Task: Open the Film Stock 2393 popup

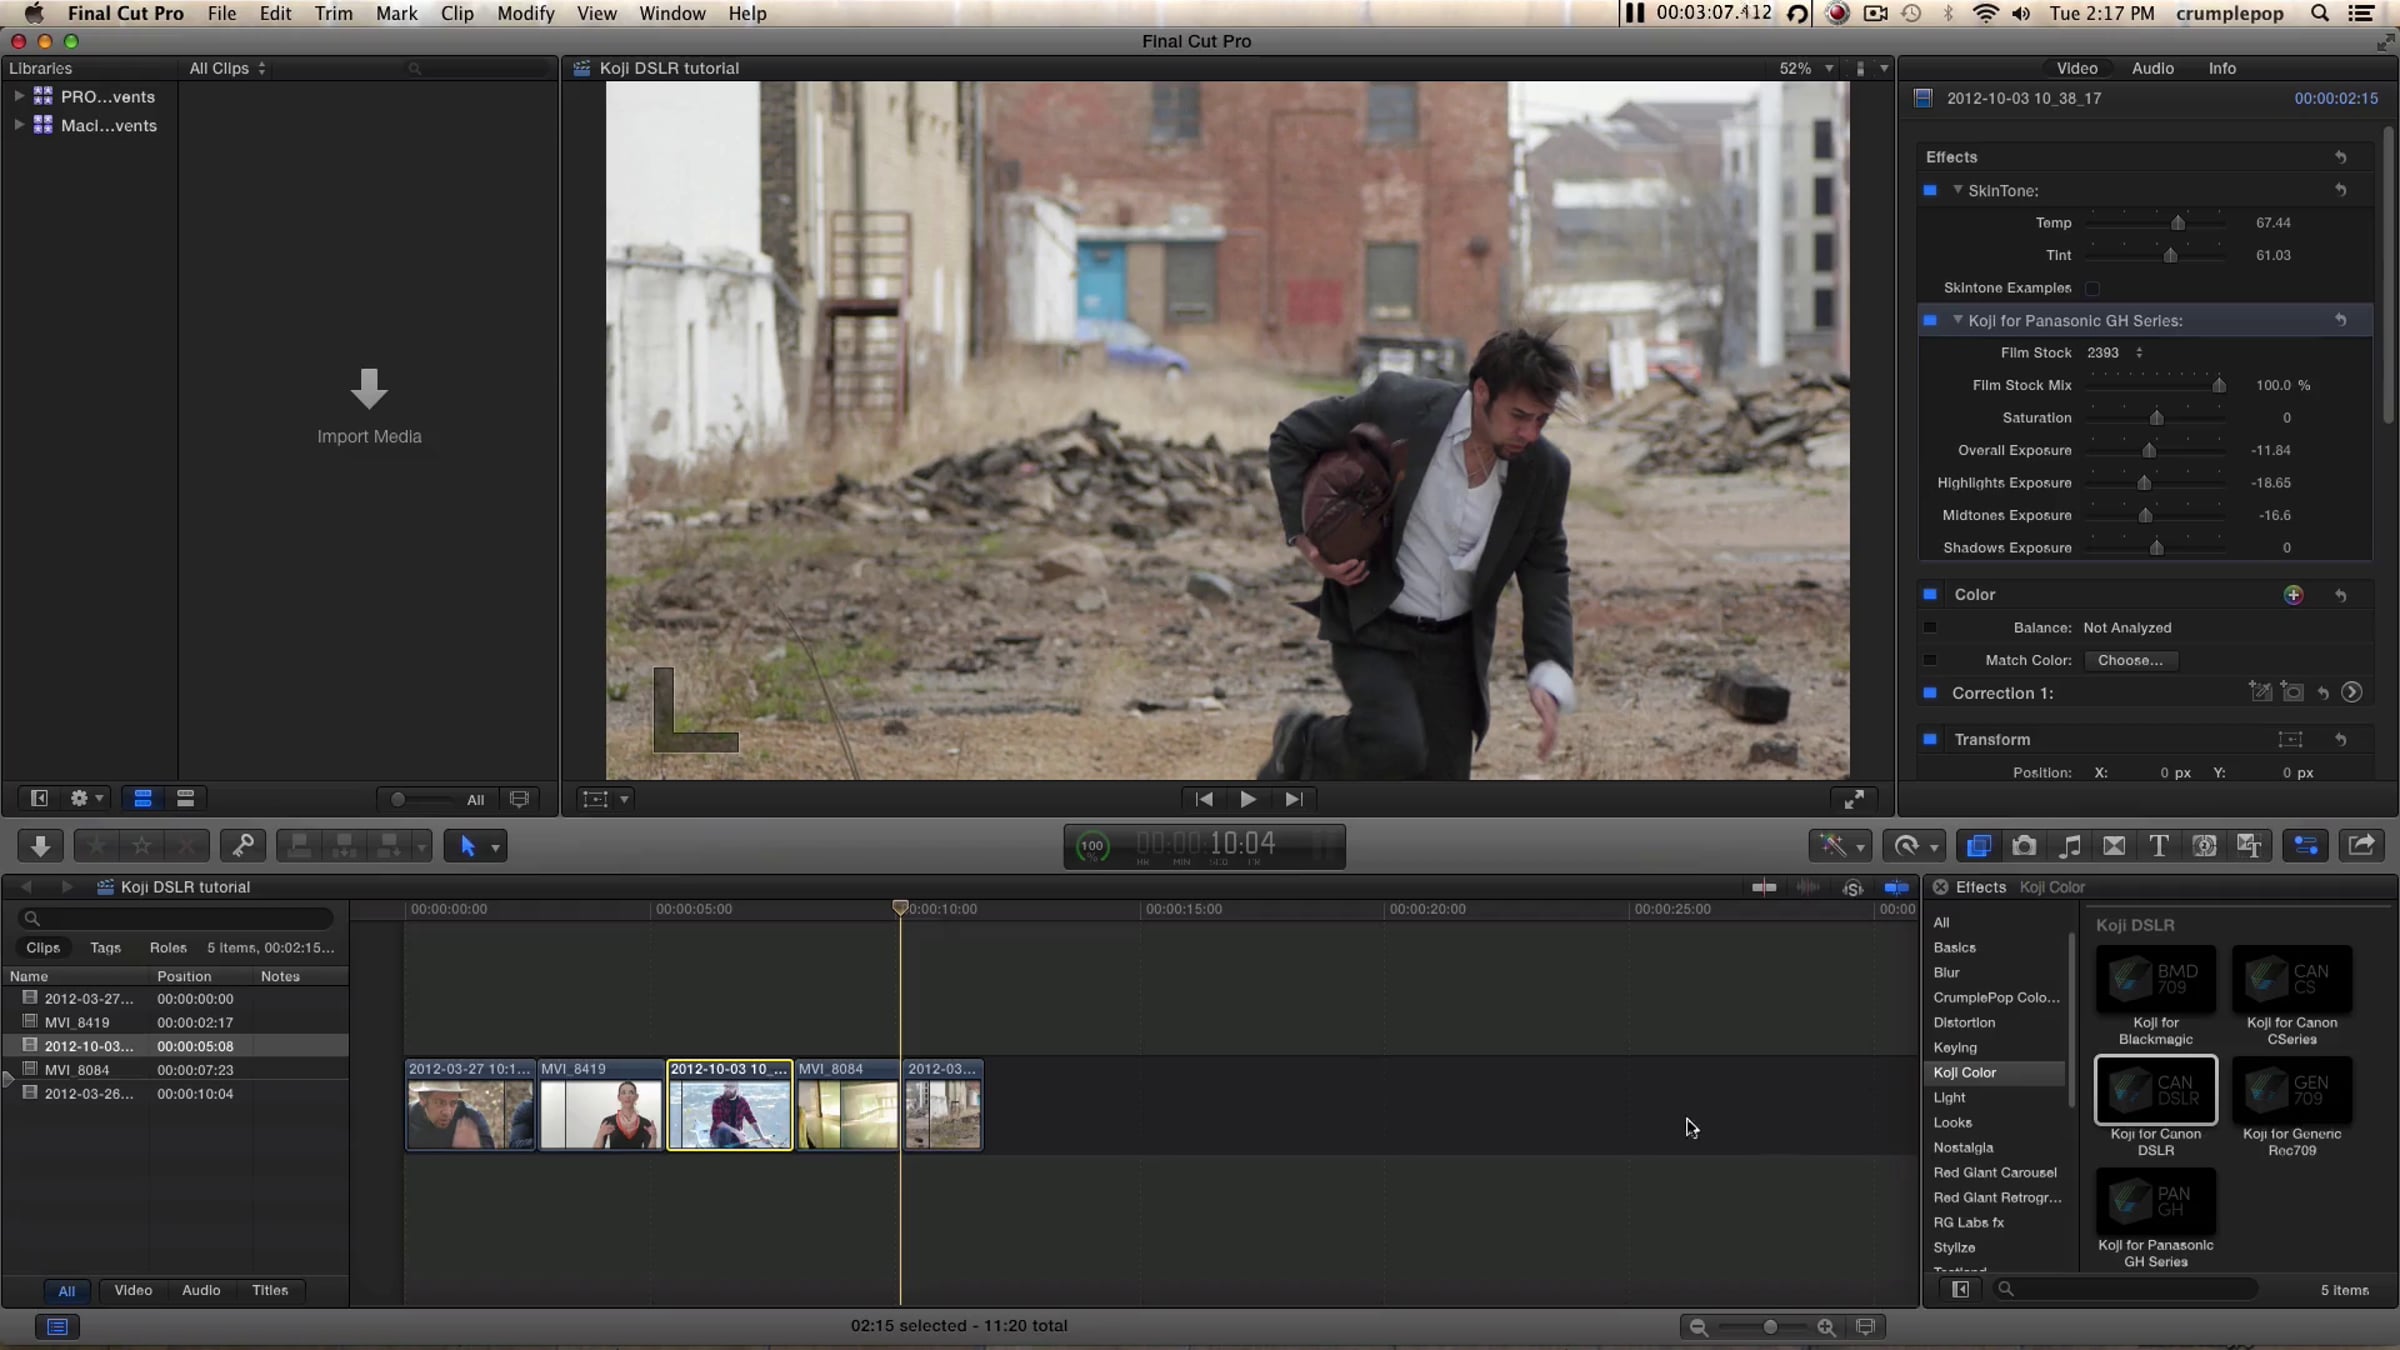Action: [x=2115, y=353]
